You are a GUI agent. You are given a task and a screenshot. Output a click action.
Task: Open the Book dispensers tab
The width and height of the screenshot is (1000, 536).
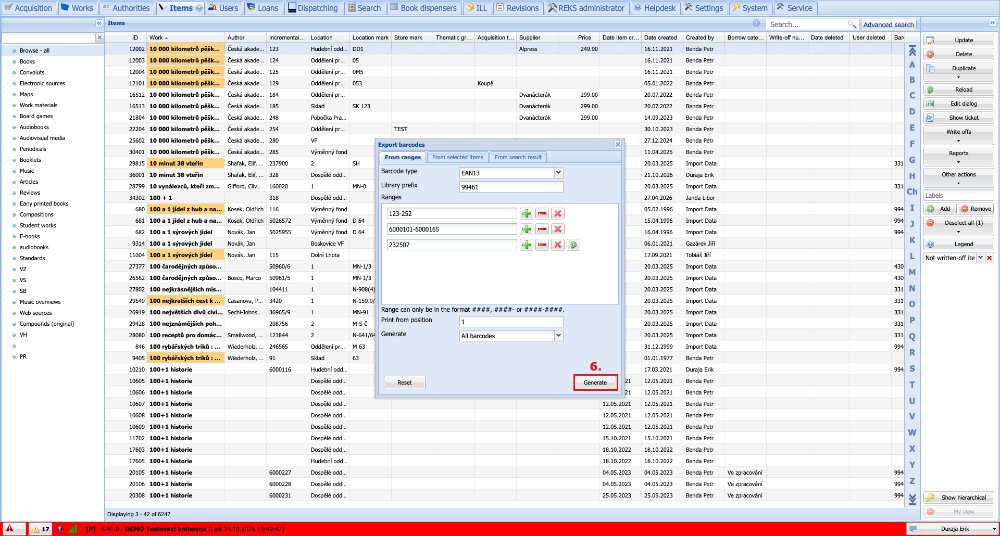click(x=423, y=8)
